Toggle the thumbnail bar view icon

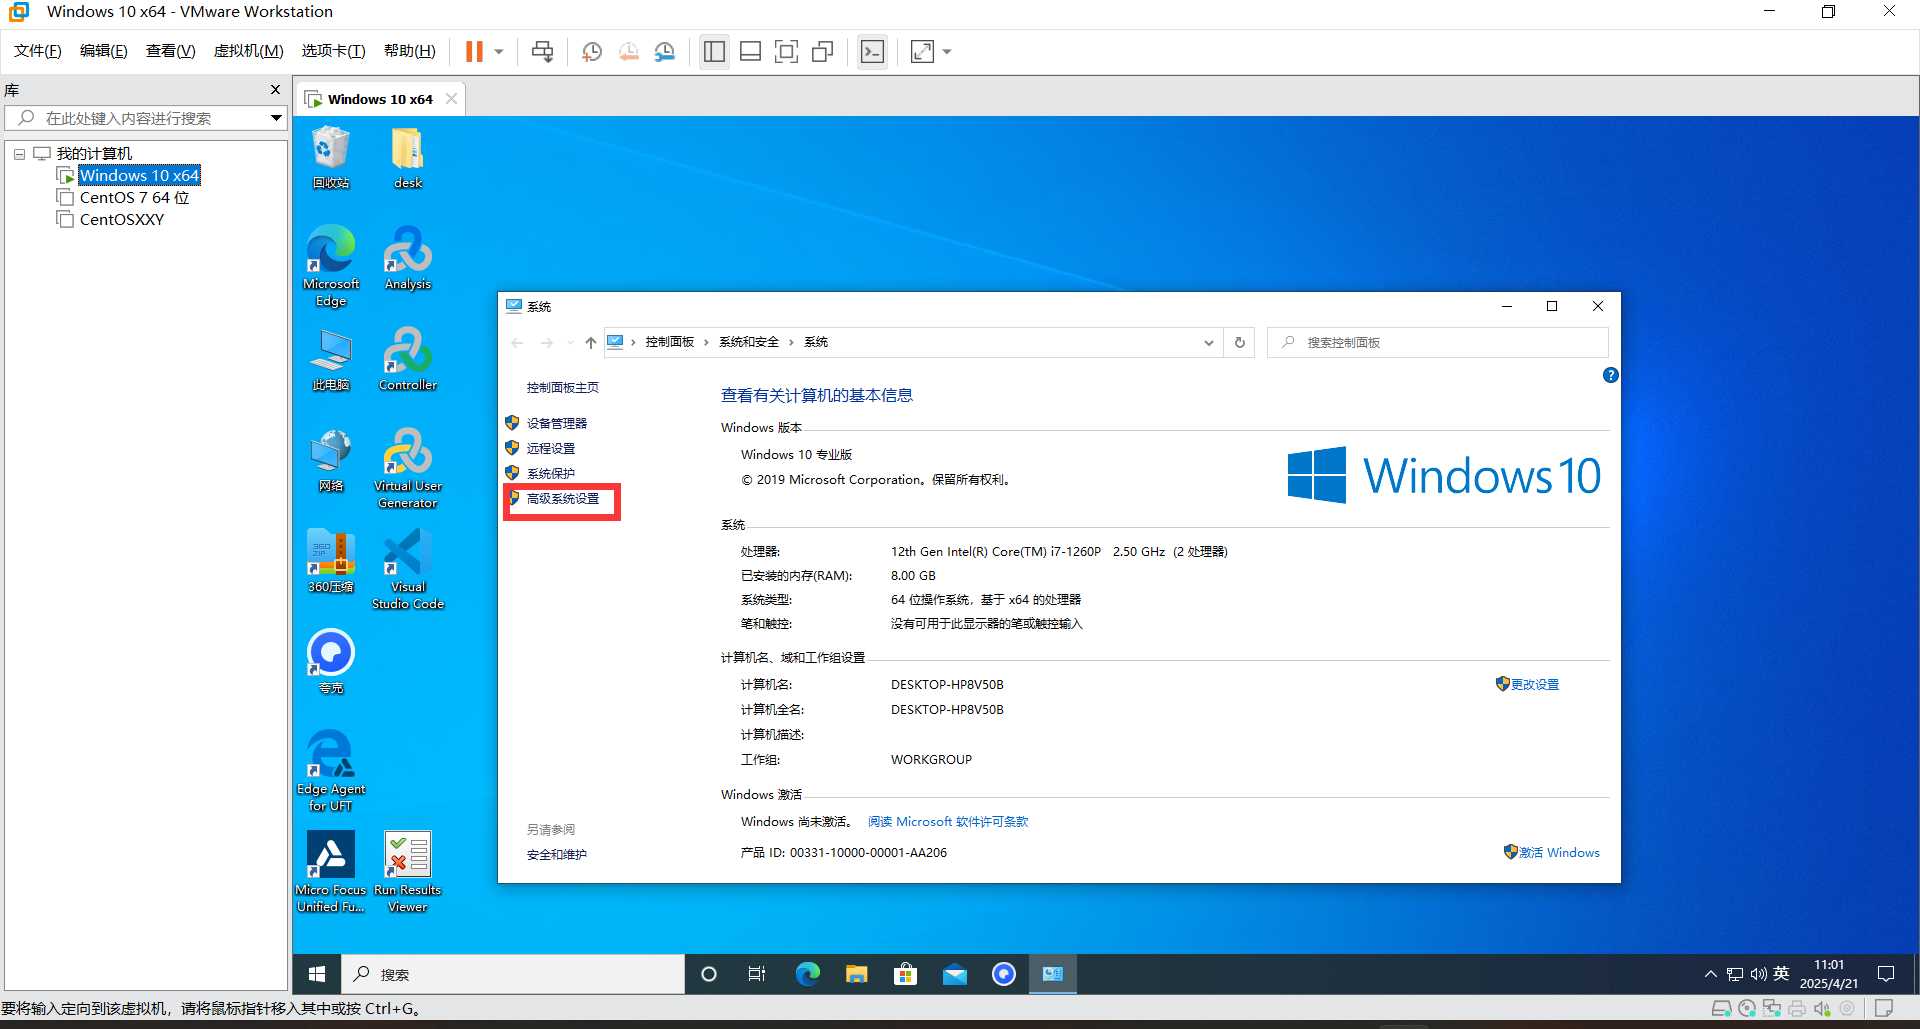click(x=750, y=51)
